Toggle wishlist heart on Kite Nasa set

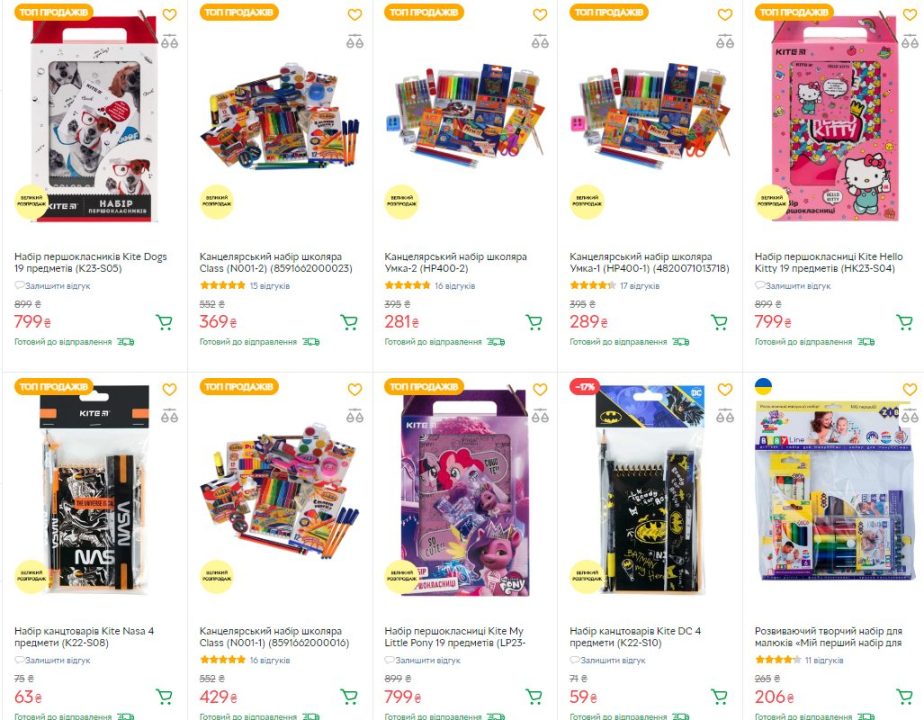click(x=170, y=389)
